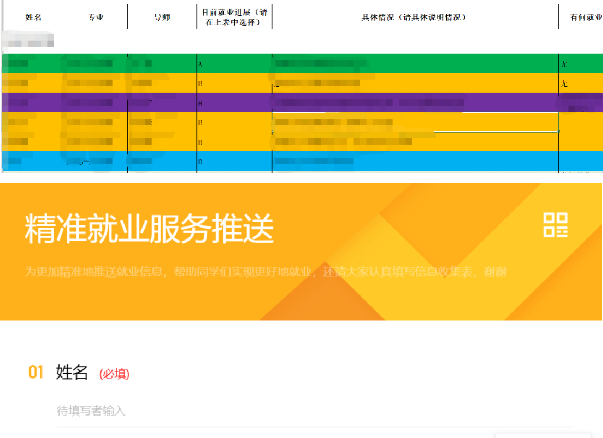Screen dimensions: 603x438
Task: Click the green row's cell in the rightmost column
Action: 581,64
